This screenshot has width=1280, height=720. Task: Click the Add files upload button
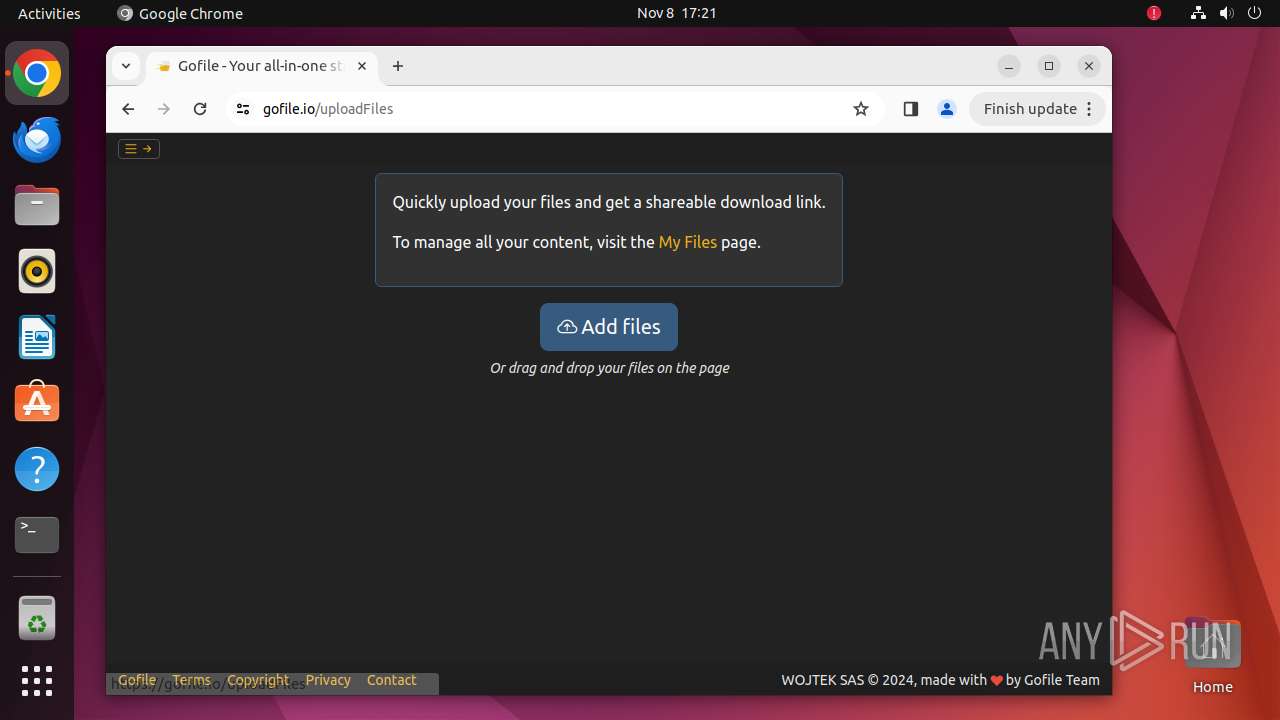coord(609,327)
